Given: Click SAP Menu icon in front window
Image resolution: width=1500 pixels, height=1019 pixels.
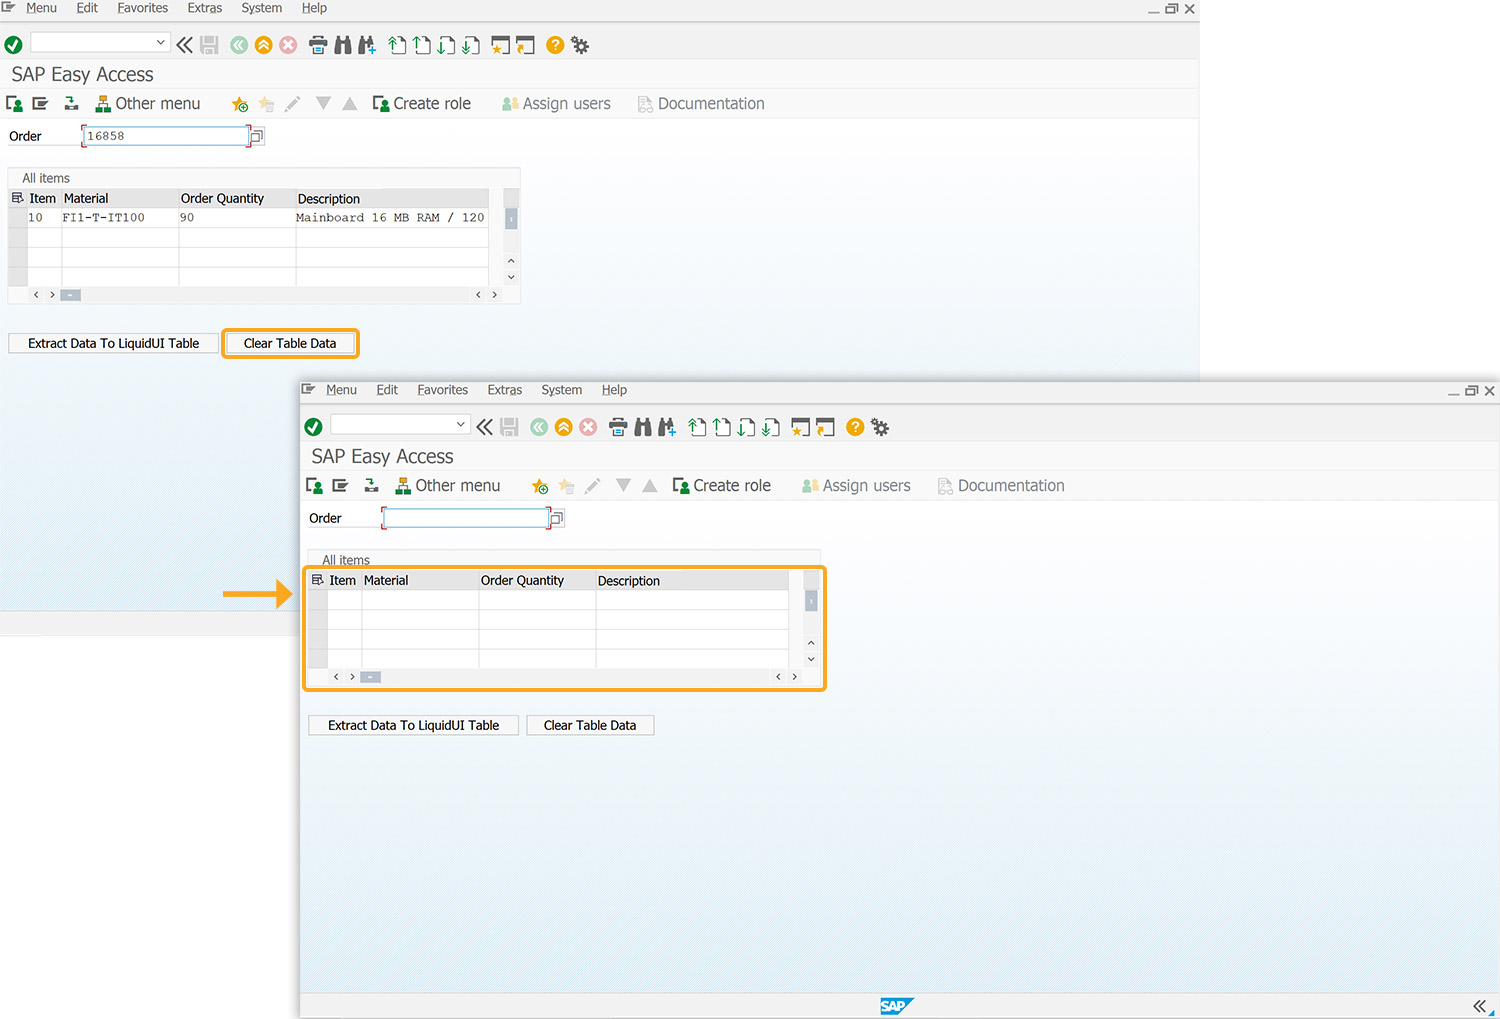Looking at the screenshot, I should point(340,486).
